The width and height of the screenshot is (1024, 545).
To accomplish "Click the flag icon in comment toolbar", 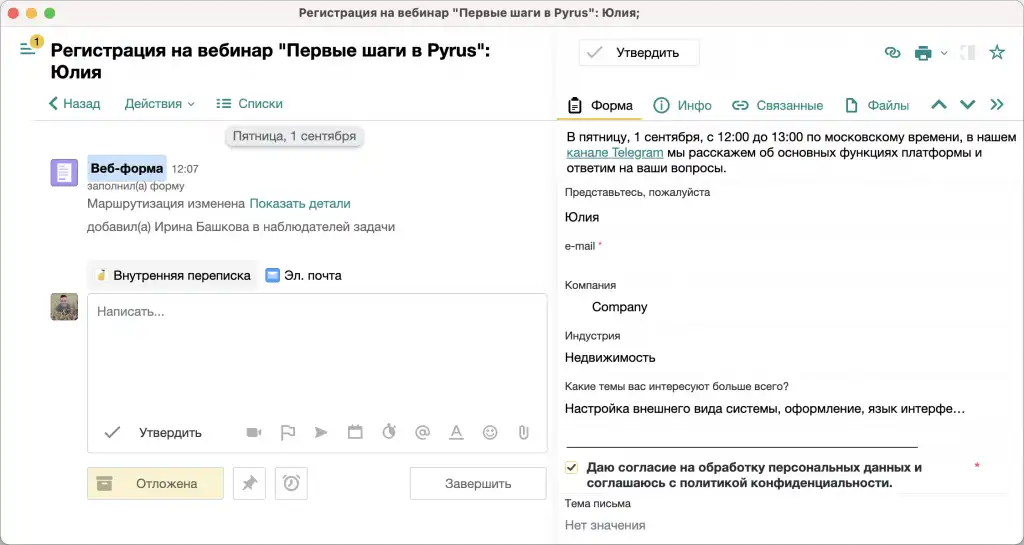I will tap(287, 432).
